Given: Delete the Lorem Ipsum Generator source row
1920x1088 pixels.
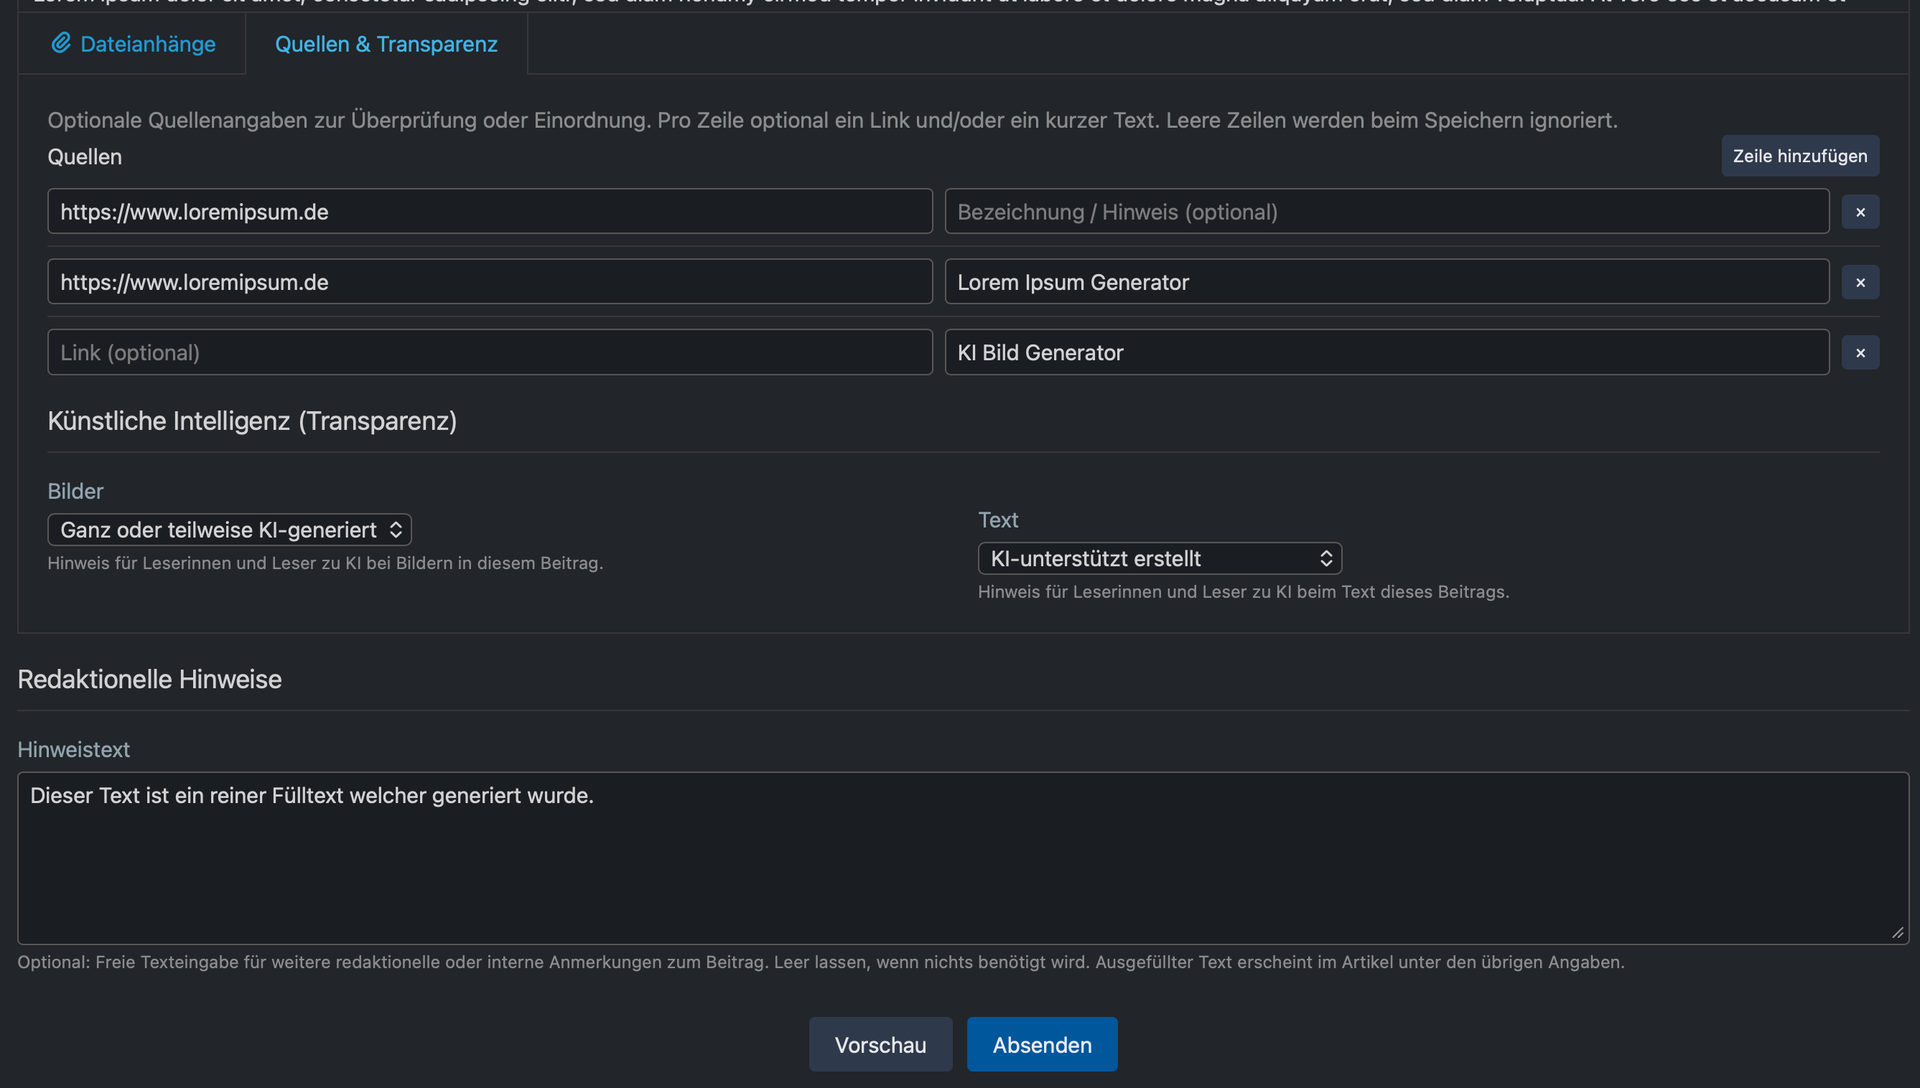Looking at the screenshot, I should pos(1860,282).
